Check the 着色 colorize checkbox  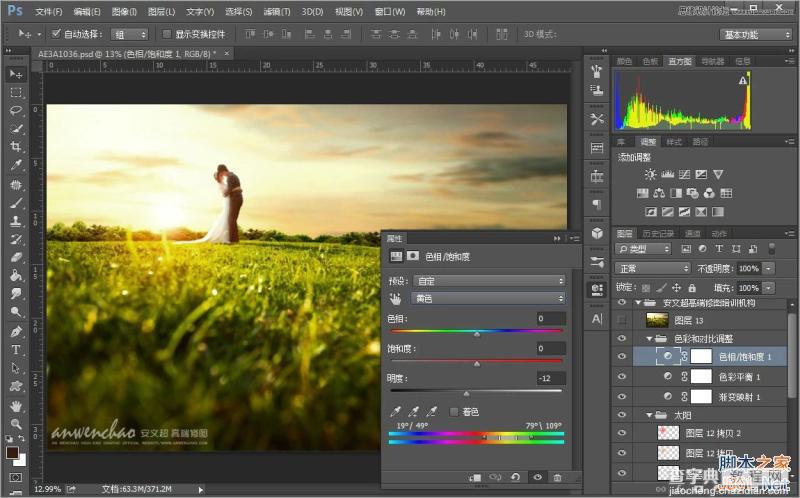tap(454, 412)
